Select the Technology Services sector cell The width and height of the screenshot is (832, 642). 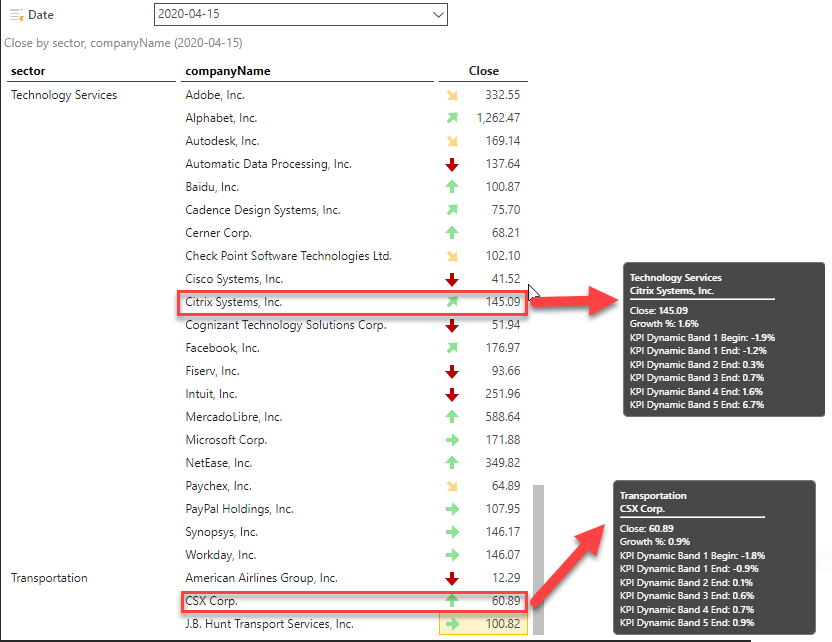click(64, 95)
